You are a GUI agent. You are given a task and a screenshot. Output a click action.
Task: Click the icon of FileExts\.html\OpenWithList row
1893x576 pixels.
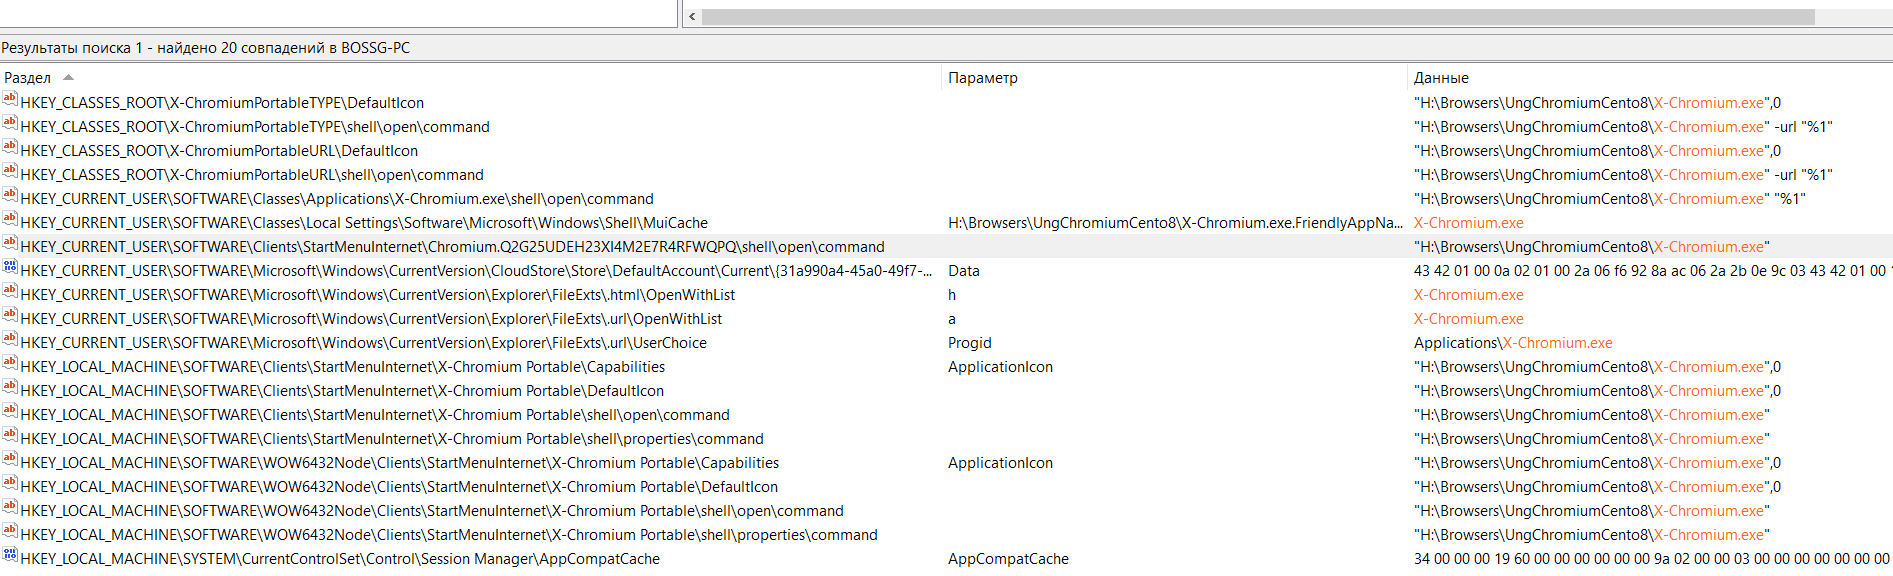[x=10, y=291]
